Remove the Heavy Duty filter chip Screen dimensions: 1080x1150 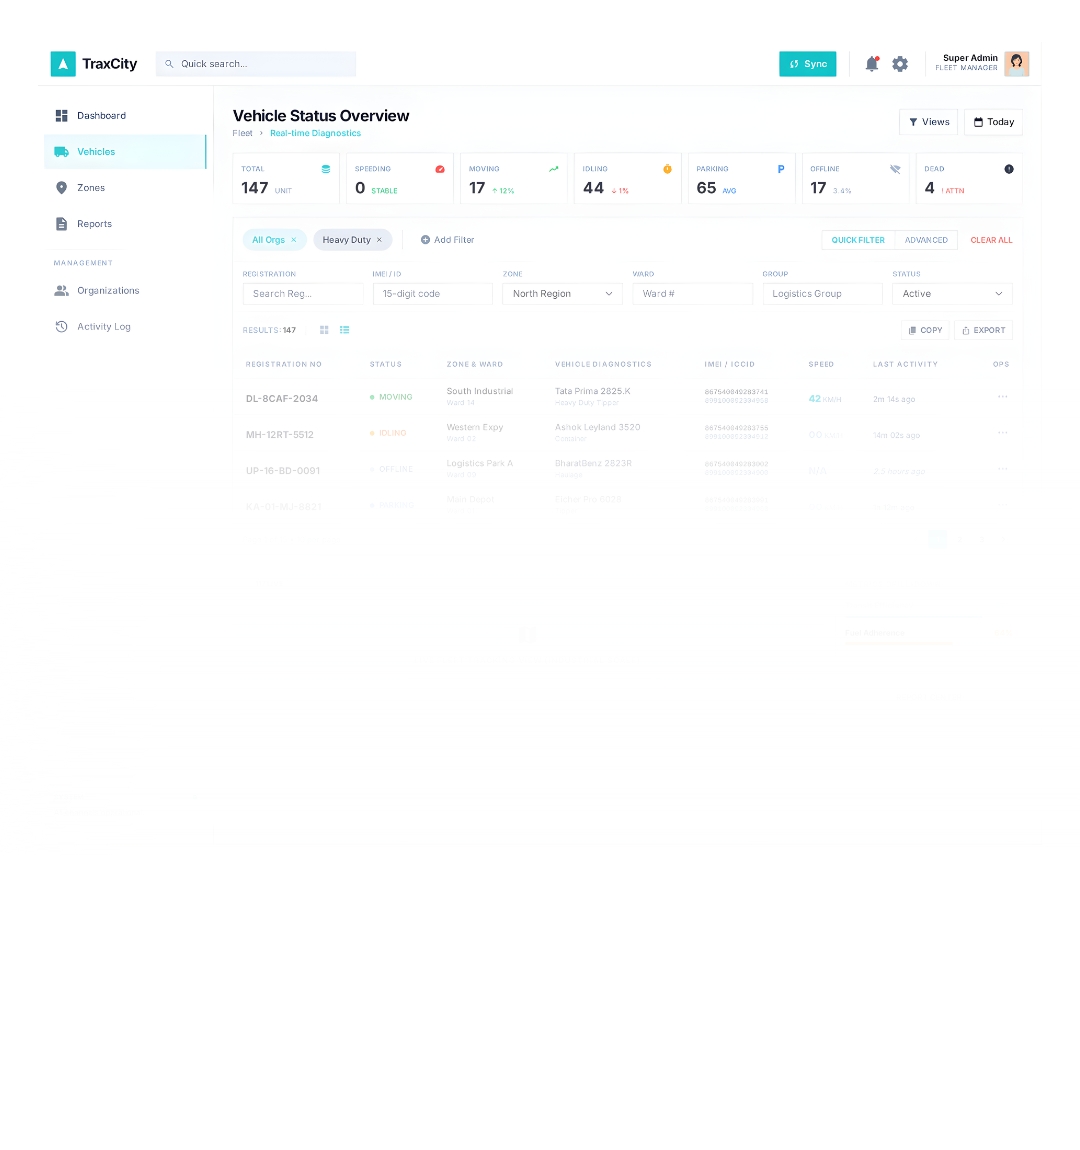point(379,240)
